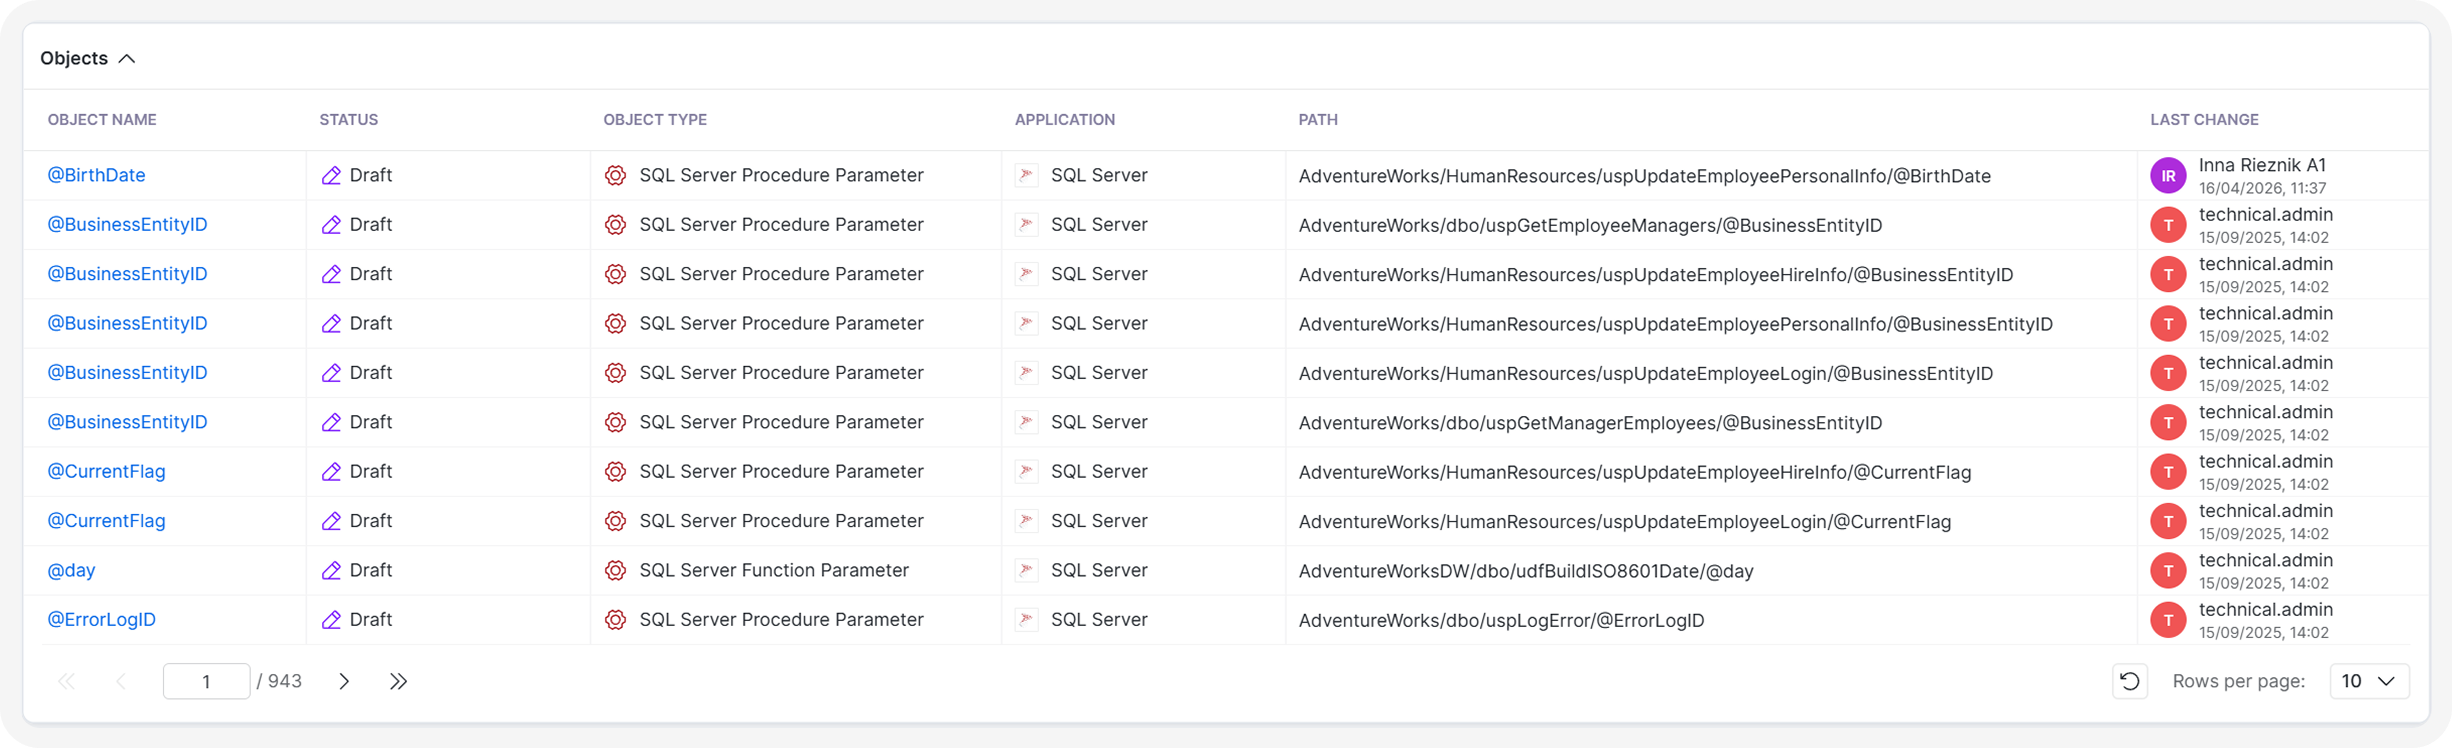Click the APPLICATION column header
This screenshot has height=748, width=2452.
point(1065,120)
